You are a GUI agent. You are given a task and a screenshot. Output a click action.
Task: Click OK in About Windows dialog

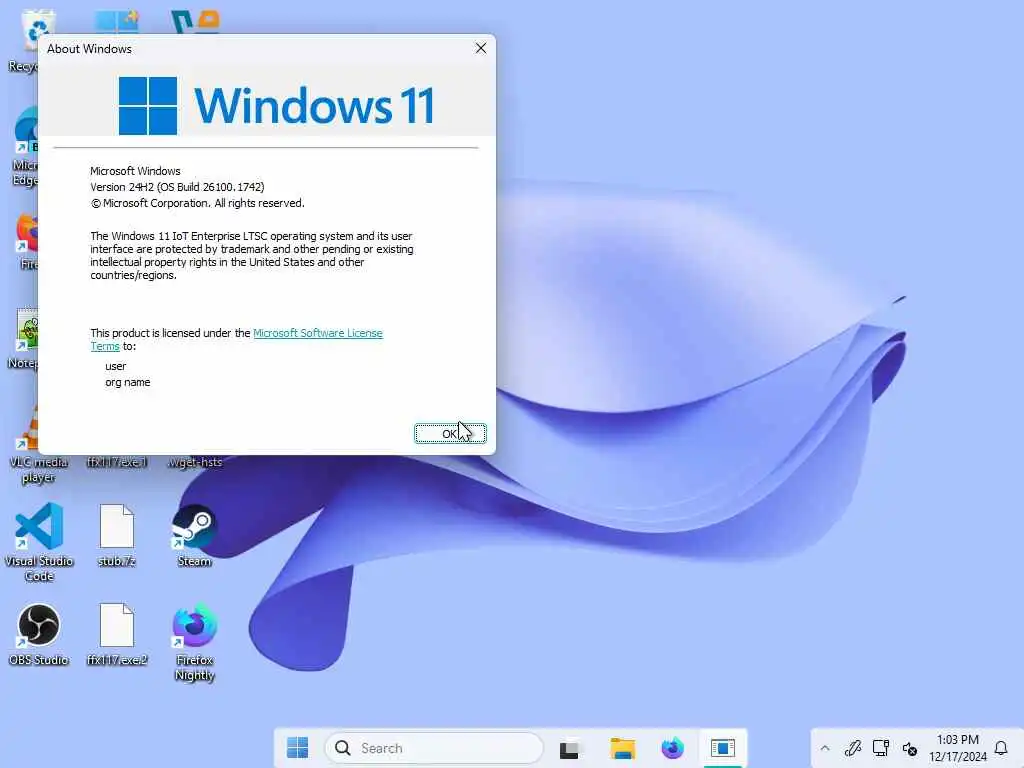click(450, 434)
